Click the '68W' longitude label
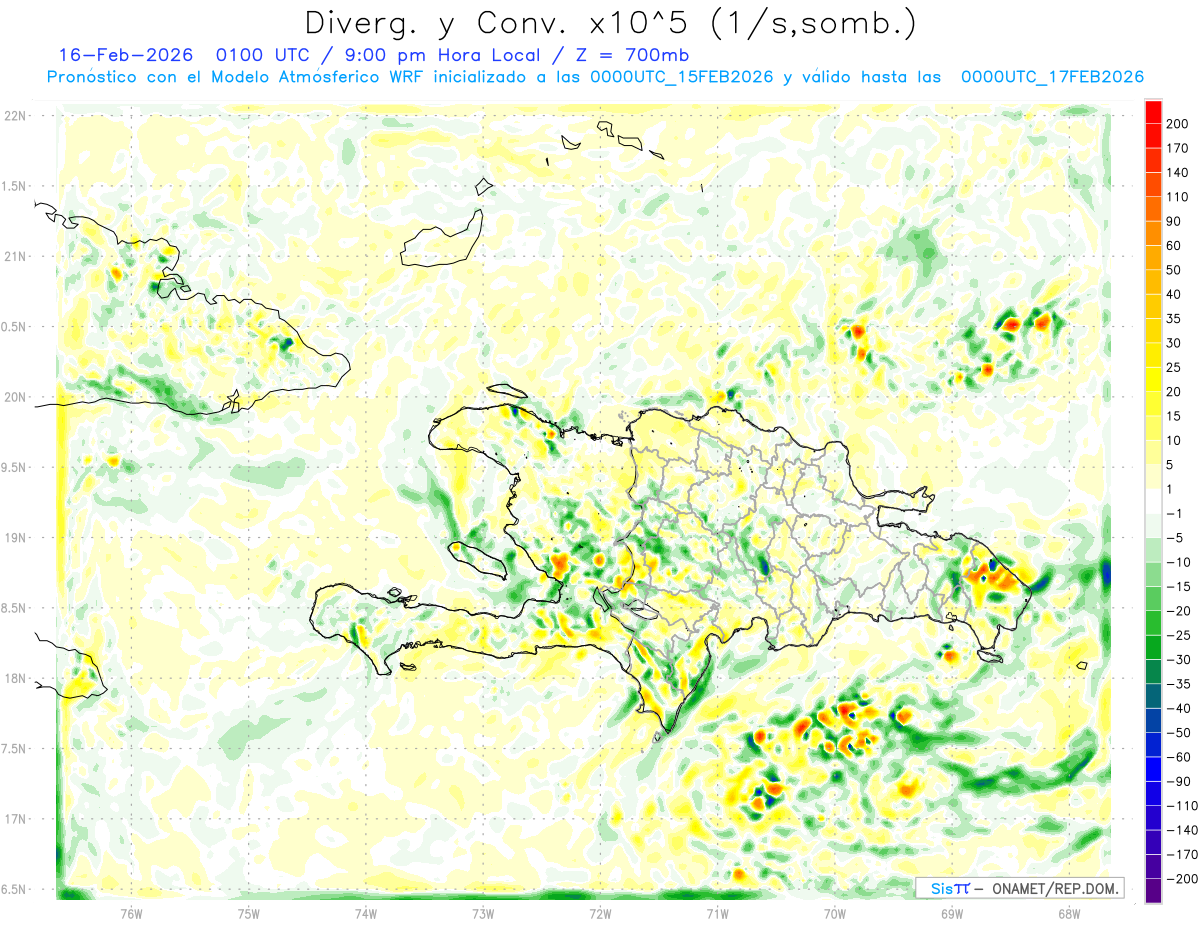The image size is (1200, 927). [1069, 913]
